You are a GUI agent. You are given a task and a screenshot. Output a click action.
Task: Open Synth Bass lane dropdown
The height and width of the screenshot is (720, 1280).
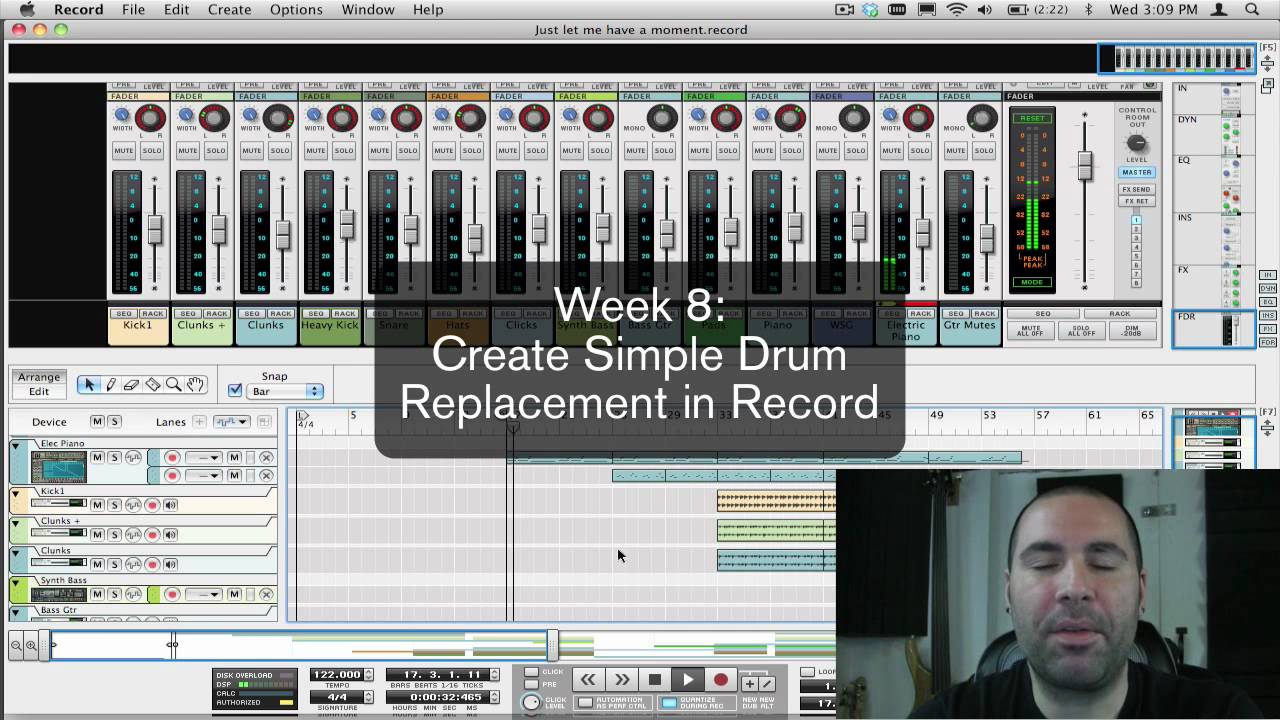[x=203, y=594]
